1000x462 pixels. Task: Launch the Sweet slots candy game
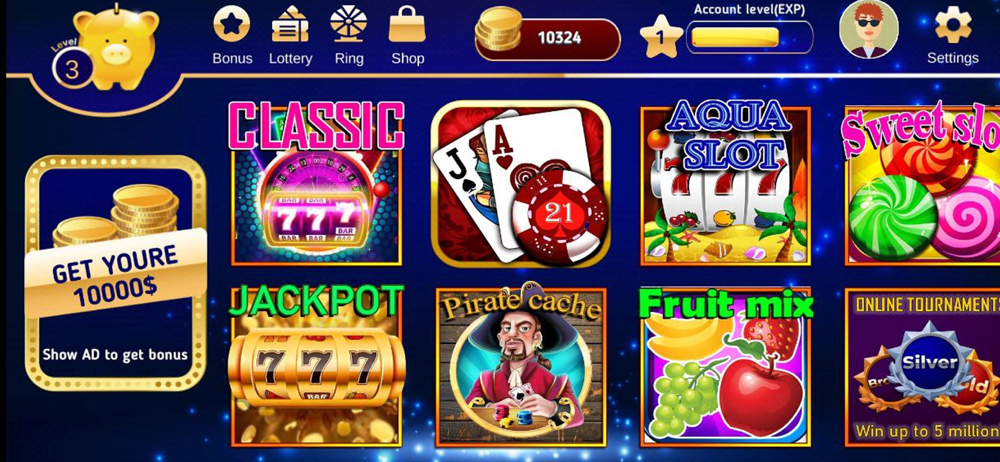(x=922, y=185)
